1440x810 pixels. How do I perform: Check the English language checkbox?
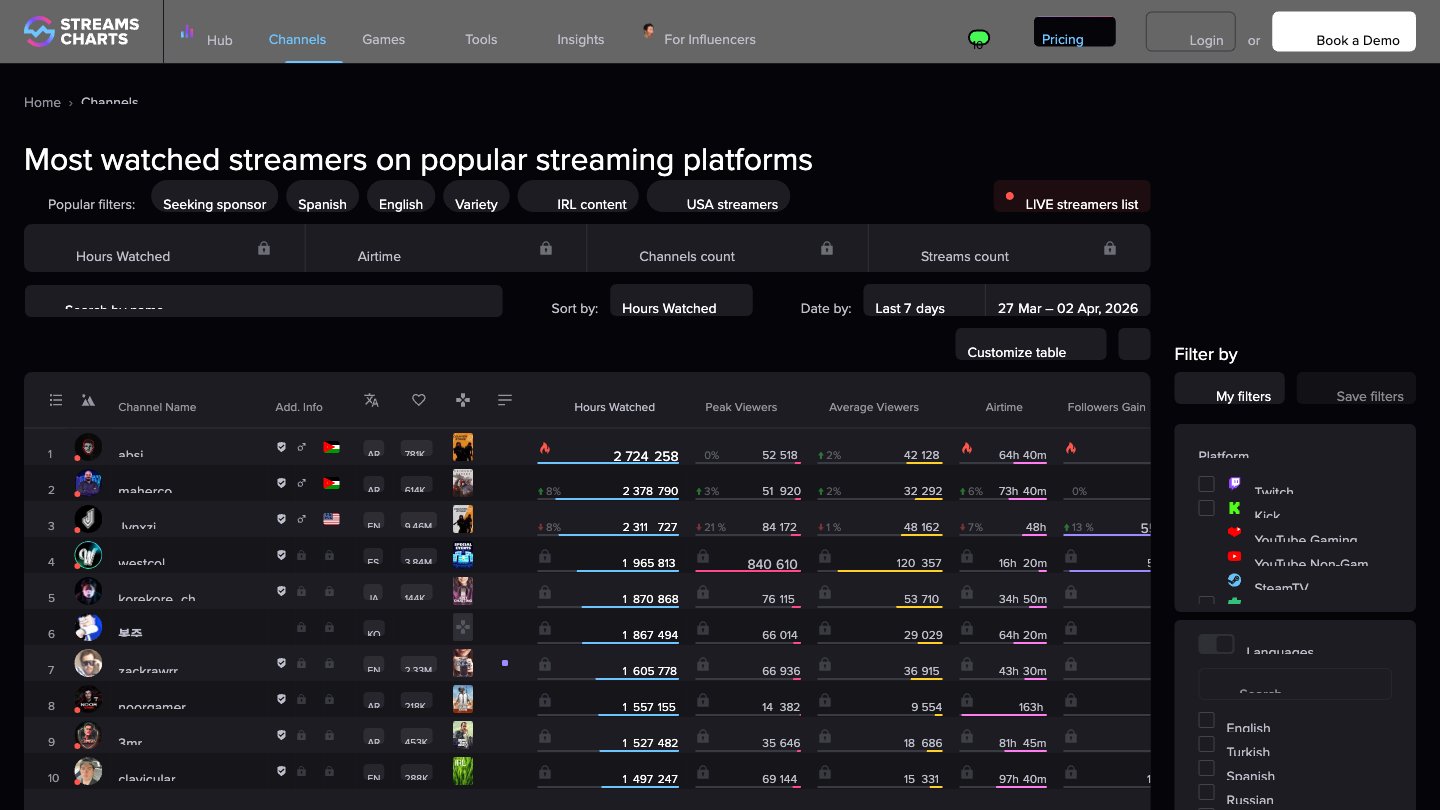1207,720
